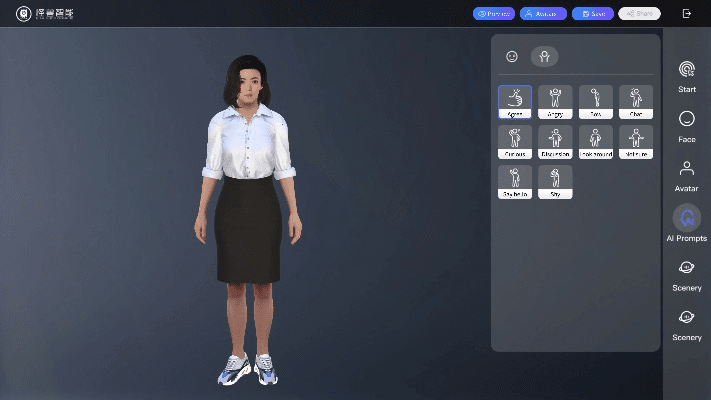The image size is (711, 400).
Task: Select the Agree thumbs-up gesture
Action: [x=515, y=101]
